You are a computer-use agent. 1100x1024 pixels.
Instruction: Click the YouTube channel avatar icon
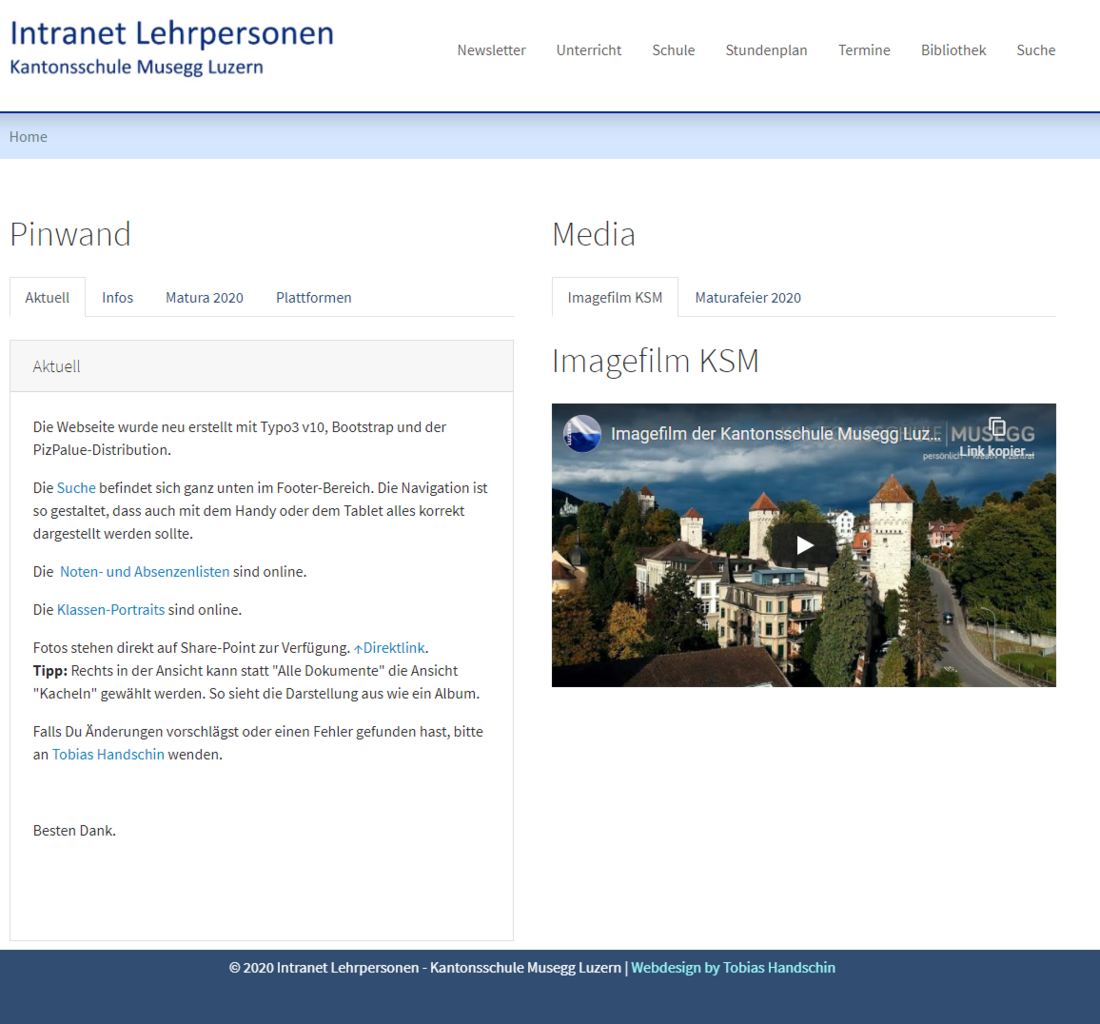tap(582, 434)
